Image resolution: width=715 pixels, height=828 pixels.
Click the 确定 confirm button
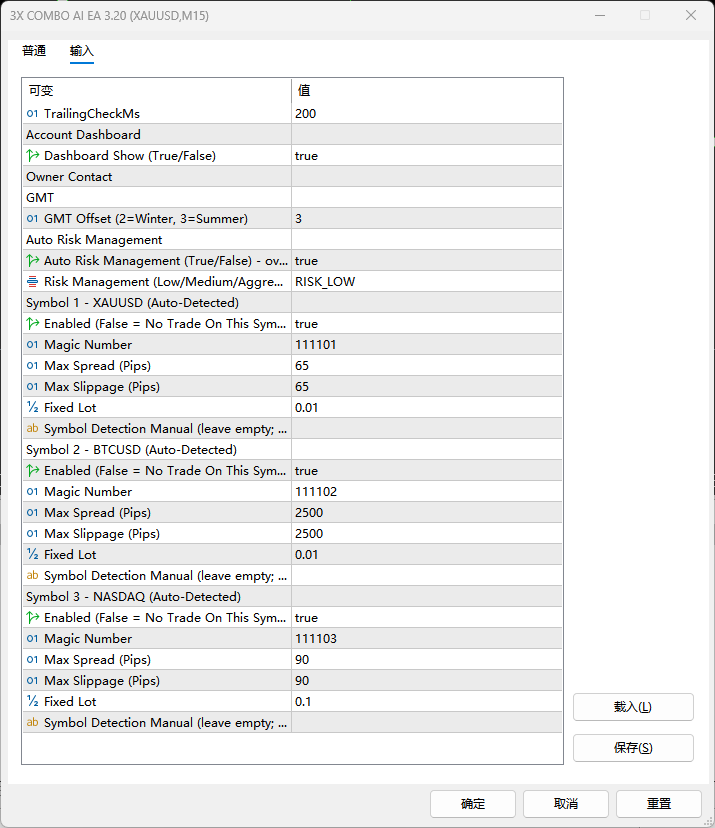(x=473, y=804)
